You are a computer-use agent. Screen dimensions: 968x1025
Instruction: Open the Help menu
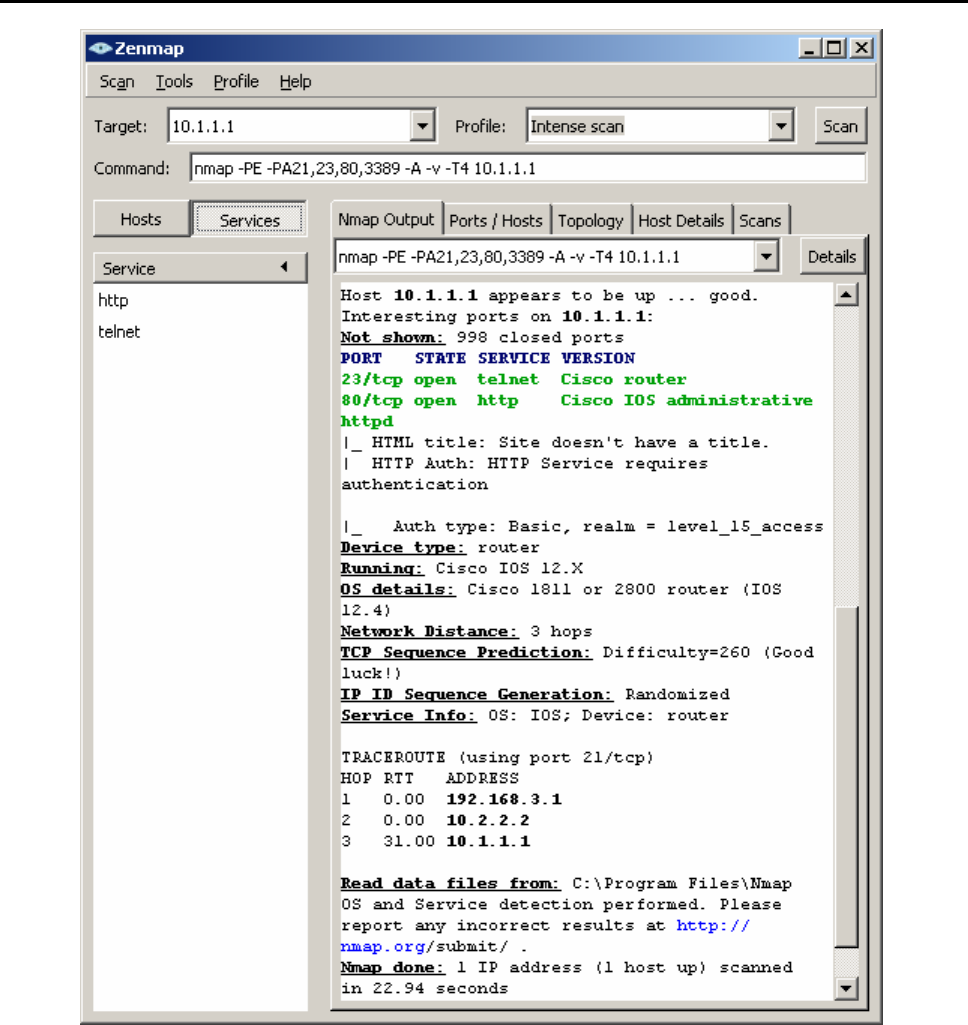tap(295, 82)
